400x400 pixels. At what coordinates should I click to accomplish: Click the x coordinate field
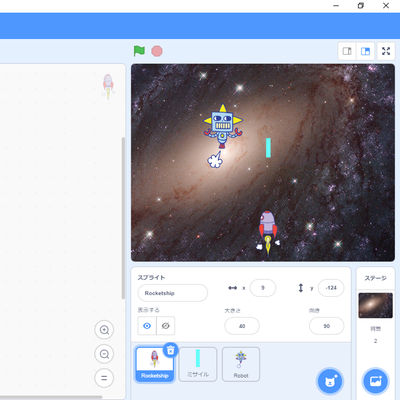pos(263,288)
